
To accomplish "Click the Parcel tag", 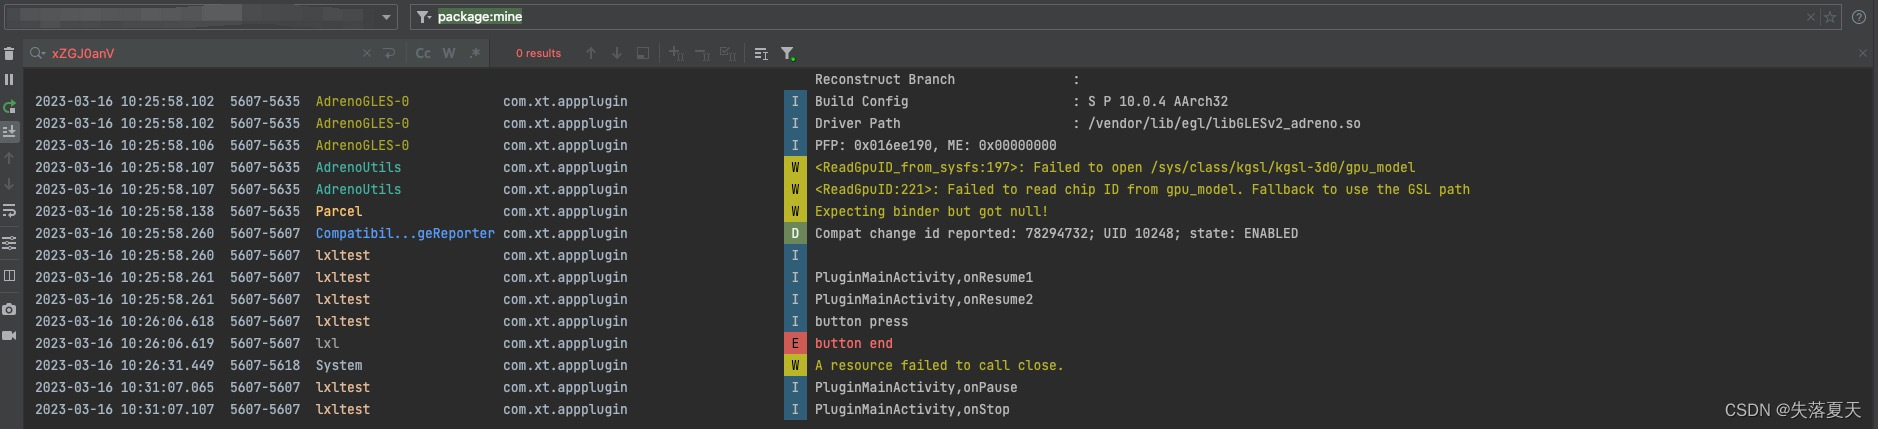I will coord(339,211).
